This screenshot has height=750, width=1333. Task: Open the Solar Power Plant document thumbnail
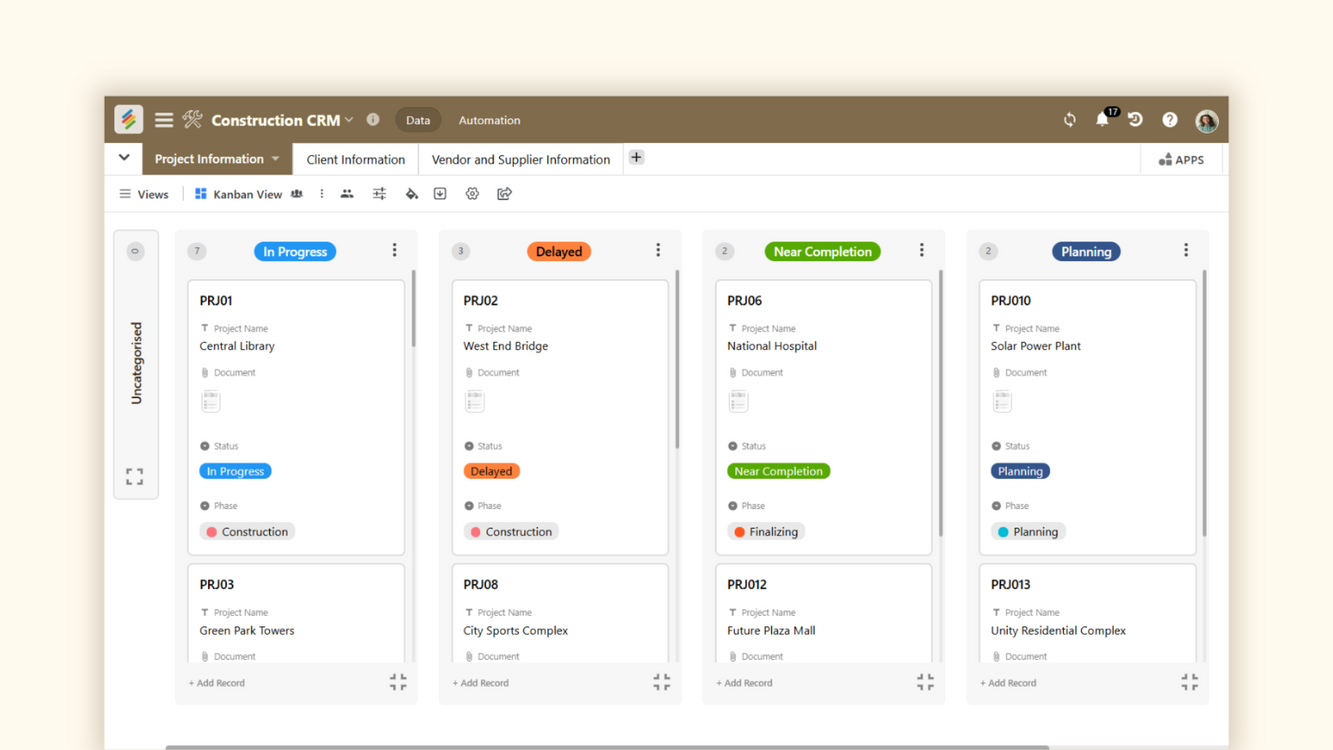click(x=1002, y=401)
